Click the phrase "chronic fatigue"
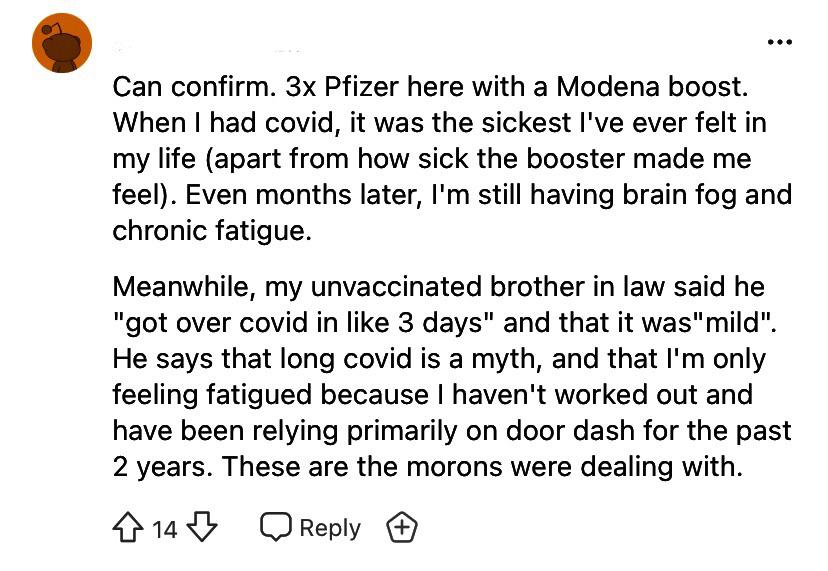This screenshot has height=571, width=828. [212, 231]
